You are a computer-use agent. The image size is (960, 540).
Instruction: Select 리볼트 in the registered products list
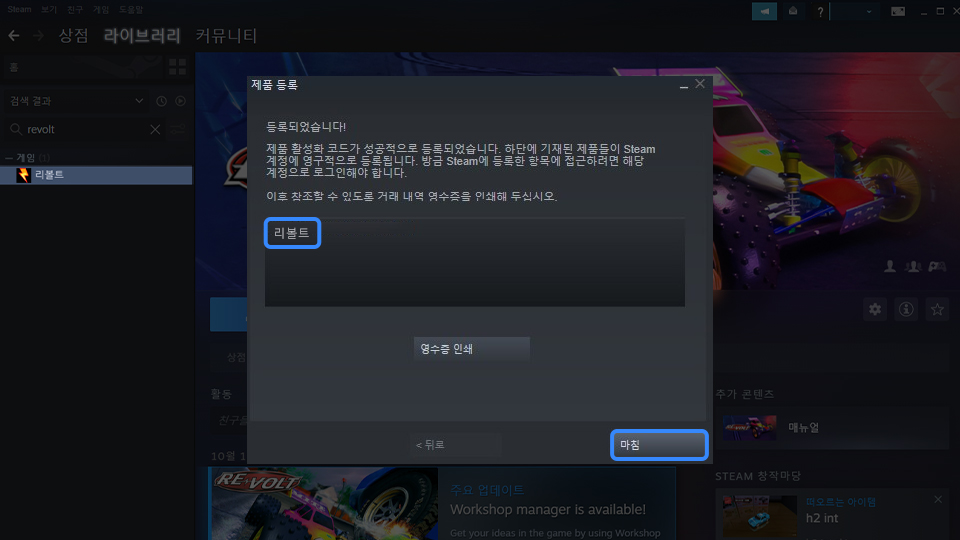tap(292, 233)
